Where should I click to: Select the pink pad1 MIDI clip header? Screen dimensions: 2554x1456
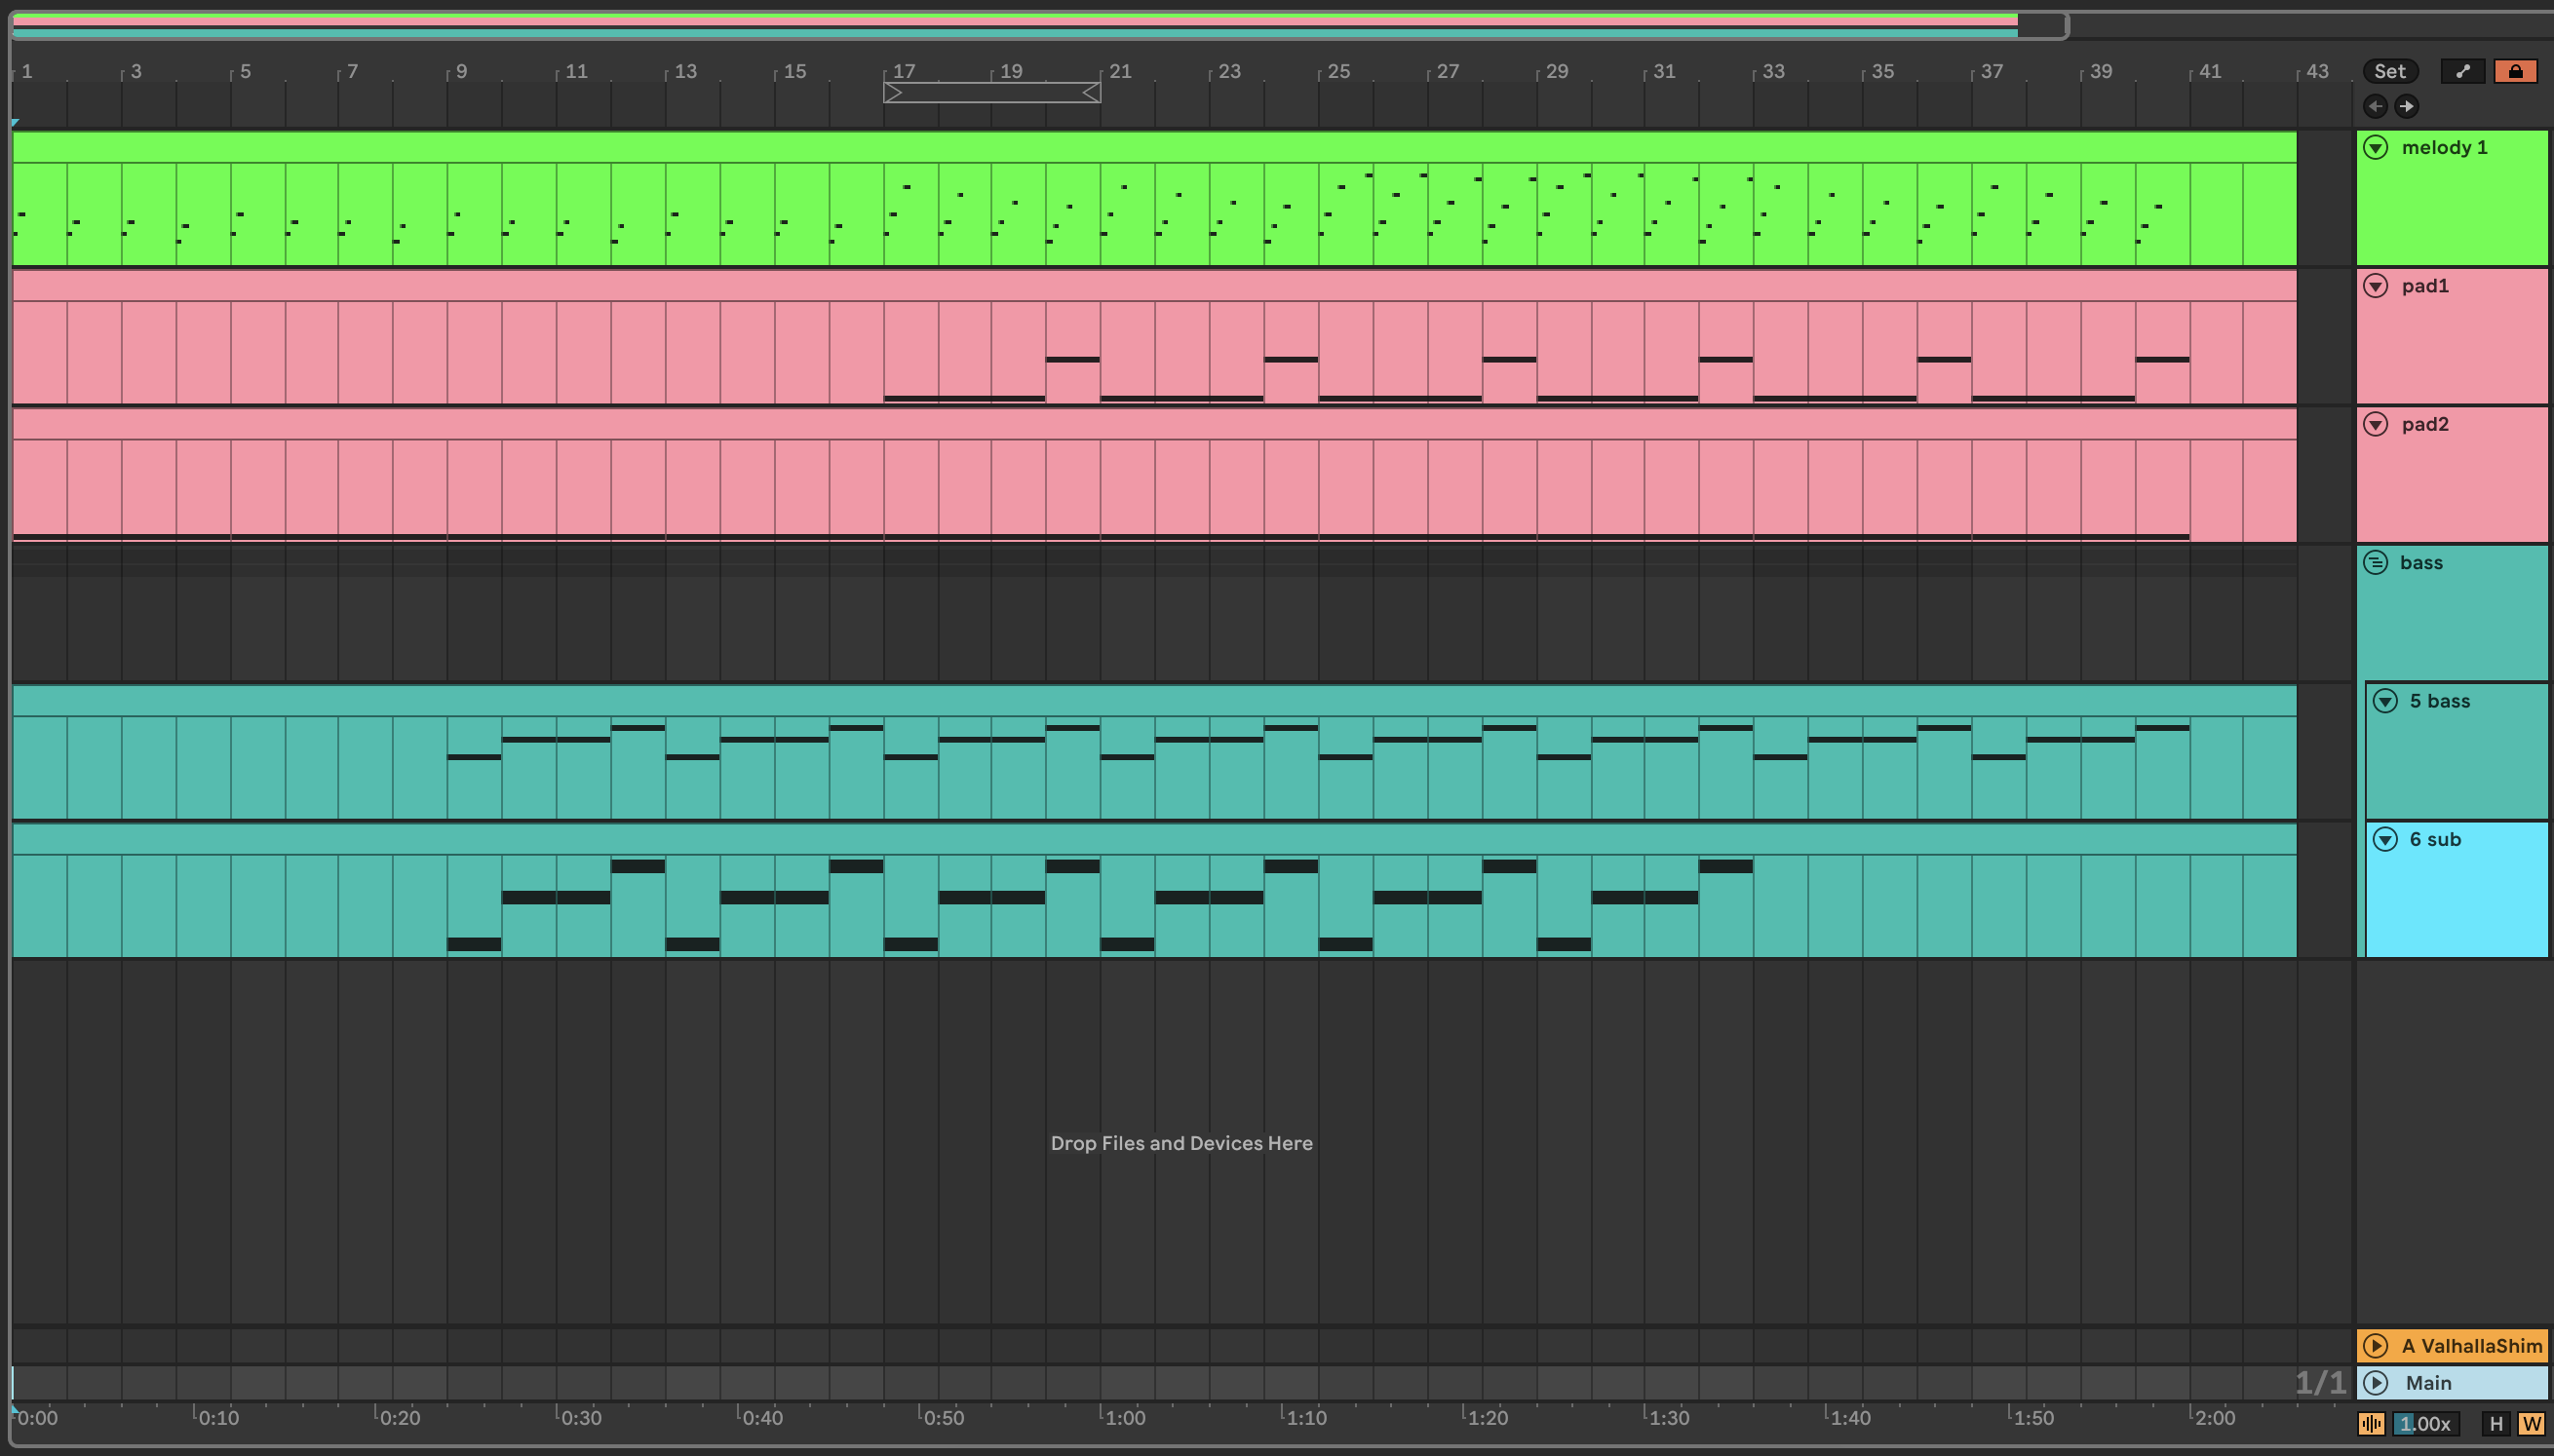click(1154, 286)
